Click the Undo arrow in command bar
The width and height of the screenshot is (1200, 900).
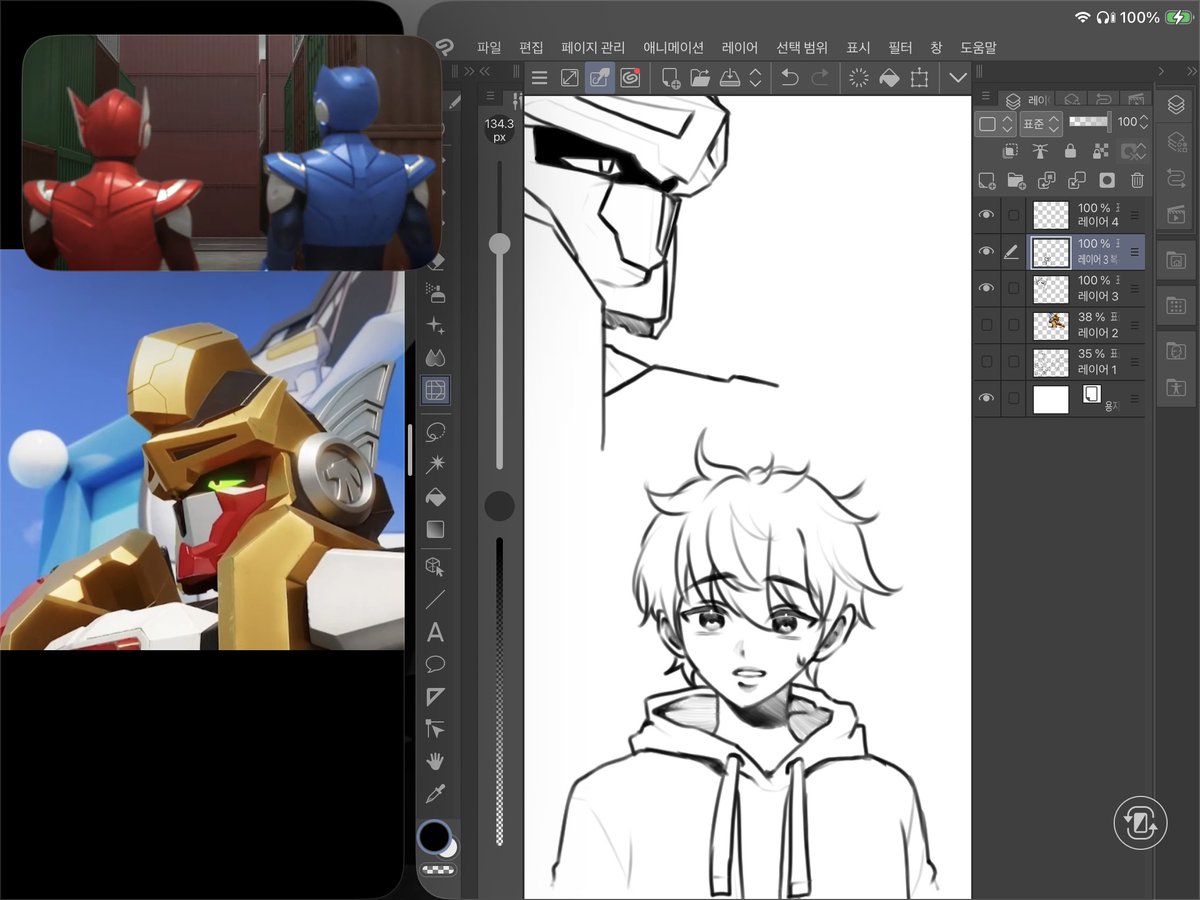pos(790,78)
